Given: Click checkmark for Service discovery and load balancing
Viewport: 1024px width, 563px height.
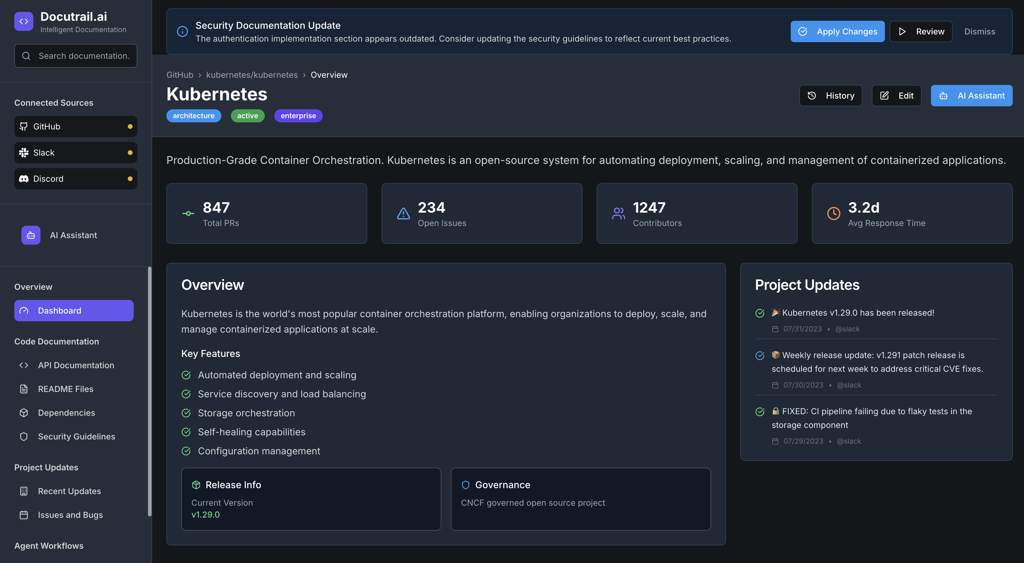Looking at the screenshot, I should click(186, 394).
